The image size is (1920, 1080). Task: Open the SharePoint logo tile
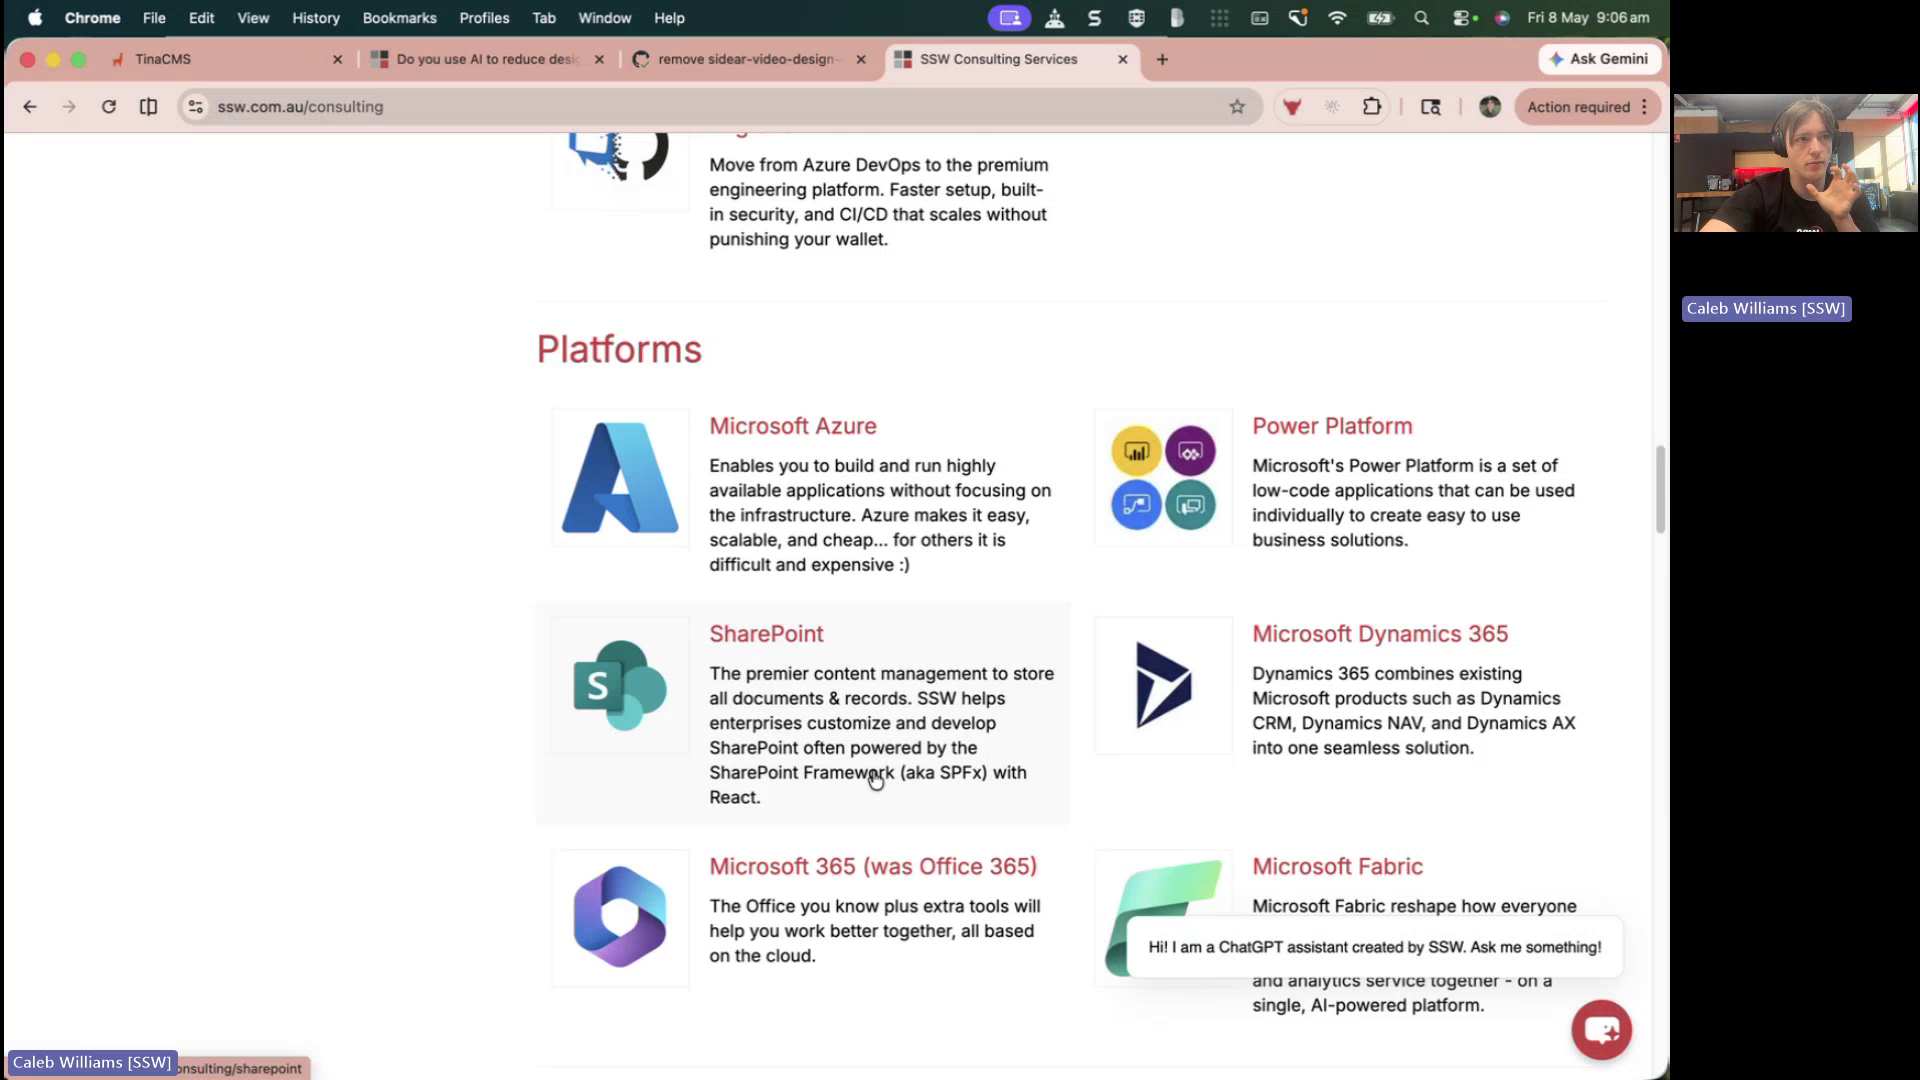point(620,686)
